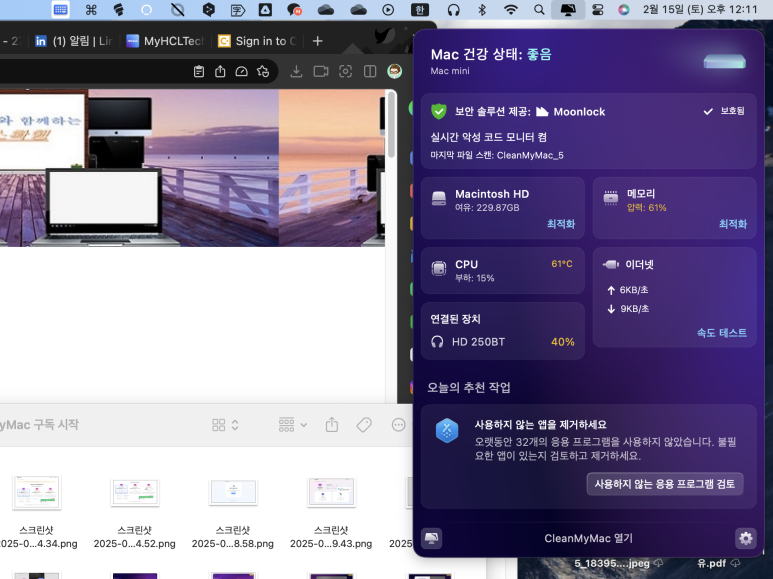Switch Korean input source 한 icon
Image resolution: width=773 pixels, height=579 pixels.
(x=420, y=9)
